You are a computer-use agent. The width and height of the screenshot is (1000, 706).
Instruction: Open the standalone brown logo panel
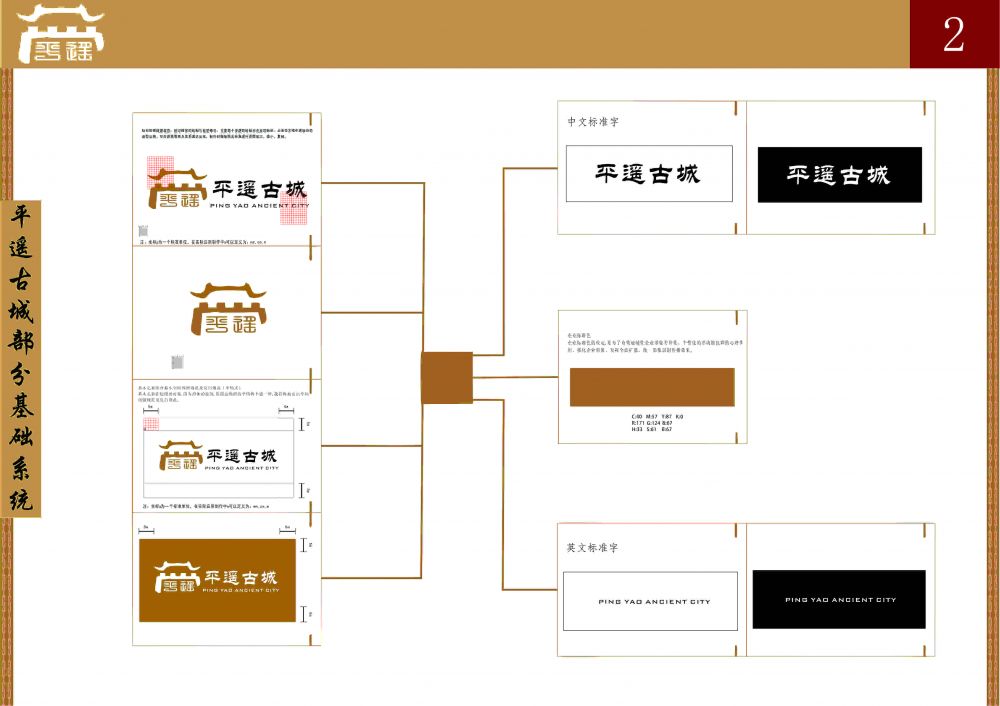pyautogui.click(x=226, y=313)
